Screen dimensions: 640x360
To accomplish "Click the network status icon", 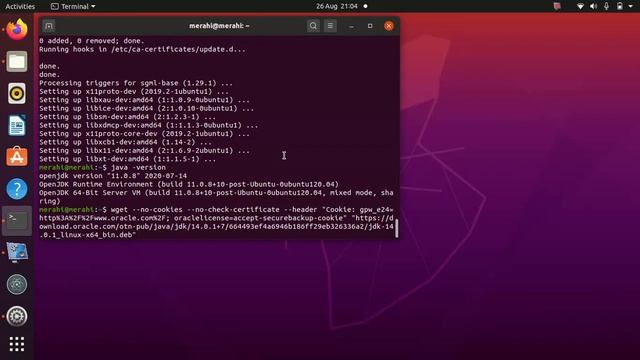I will tap(580, 6).
